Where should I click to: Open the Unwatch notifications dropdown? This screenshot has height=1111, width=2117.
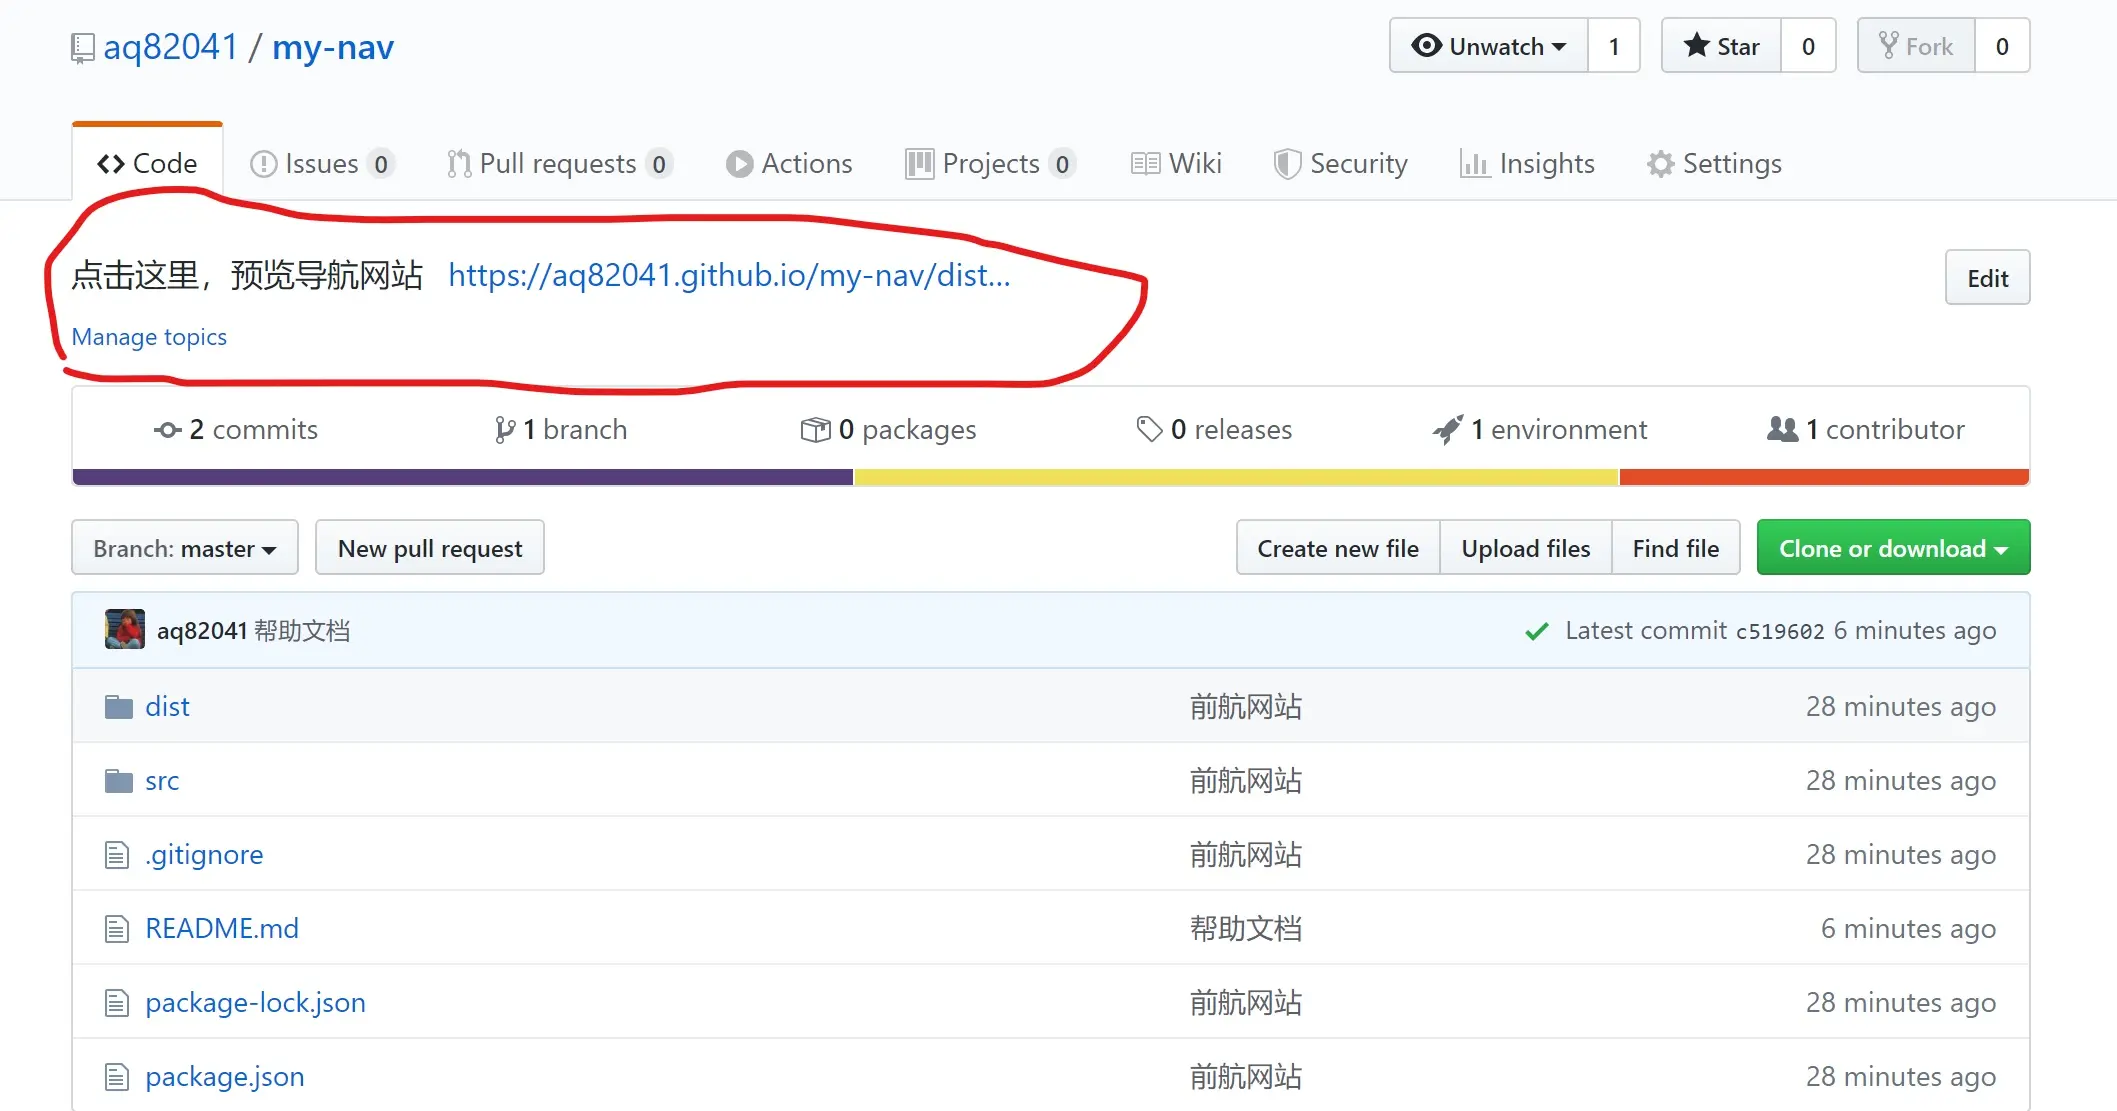1488,46
